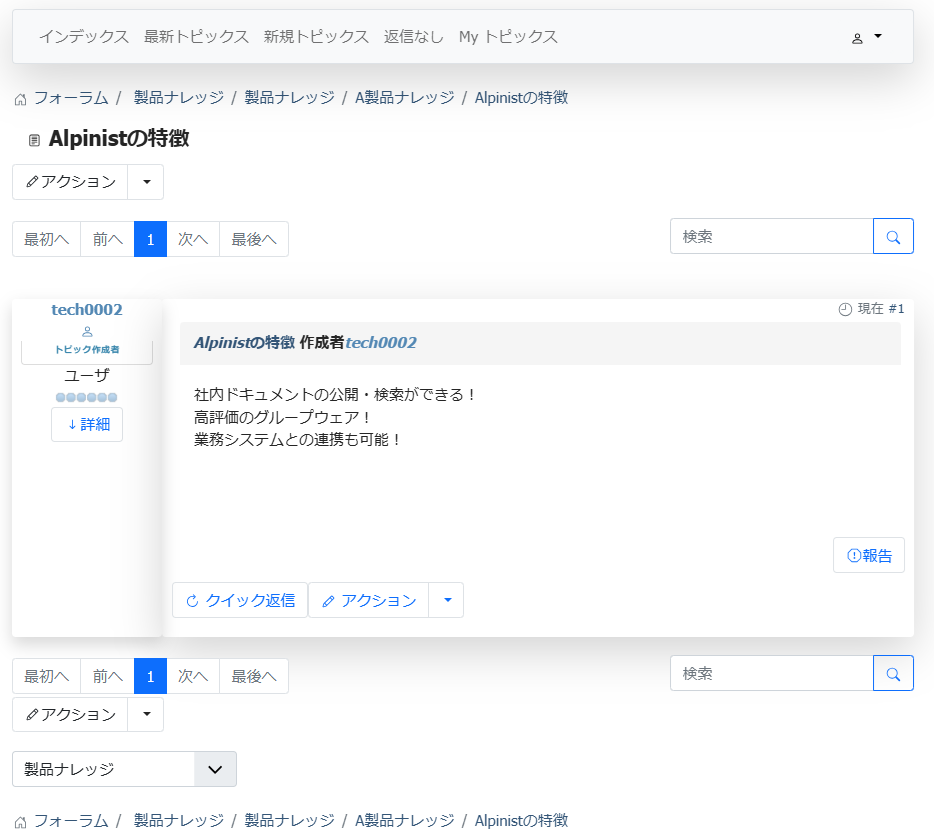Open A製品ナレッジ in the top breadcrumb

[x=404, y=98]
